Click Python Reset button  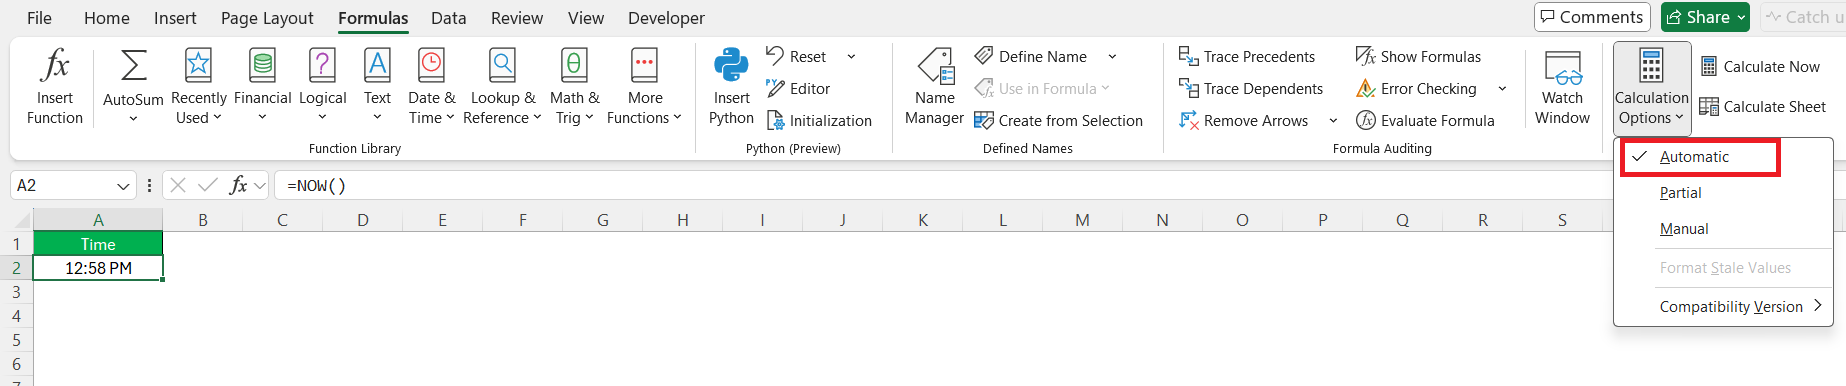pos(797,57)
